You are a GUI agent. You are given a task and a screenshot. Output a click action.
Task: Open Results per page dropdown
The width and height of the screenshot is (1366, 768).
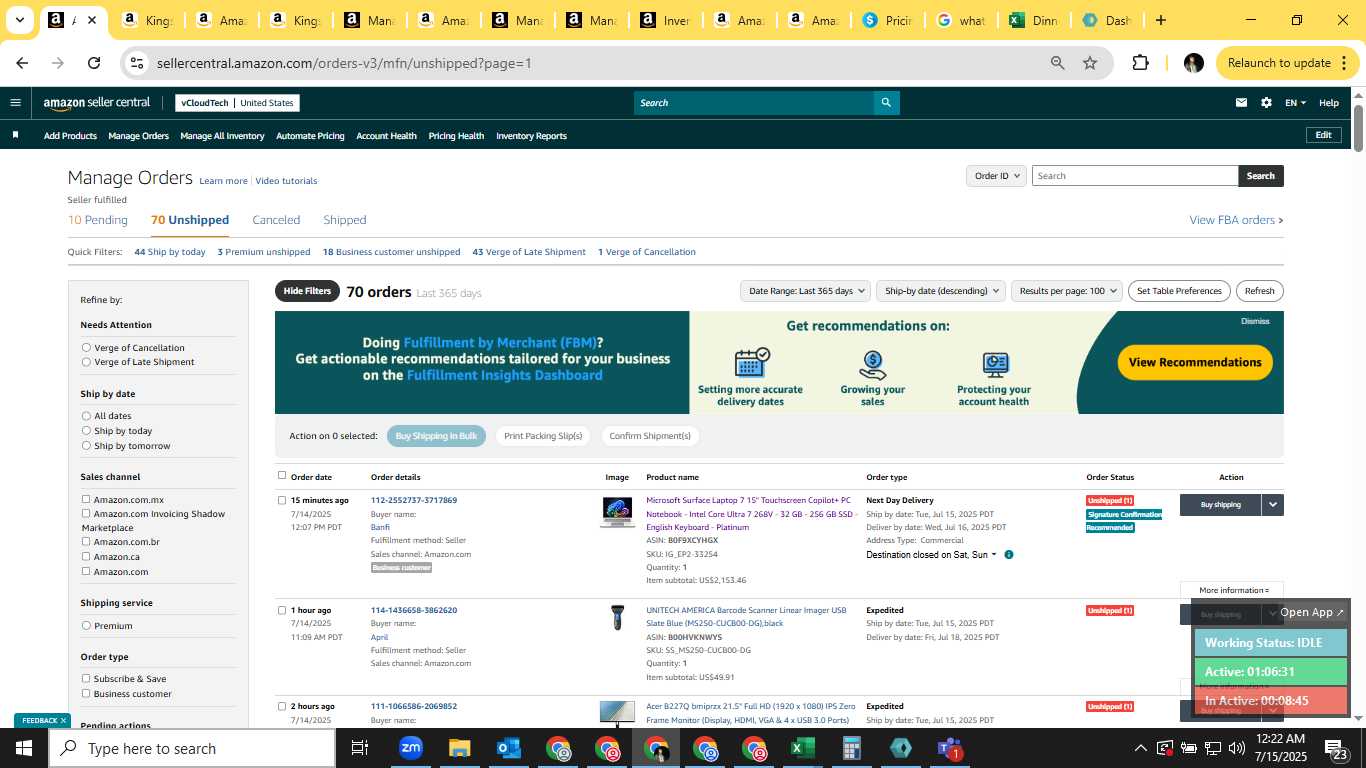[x=1066, y=291]
